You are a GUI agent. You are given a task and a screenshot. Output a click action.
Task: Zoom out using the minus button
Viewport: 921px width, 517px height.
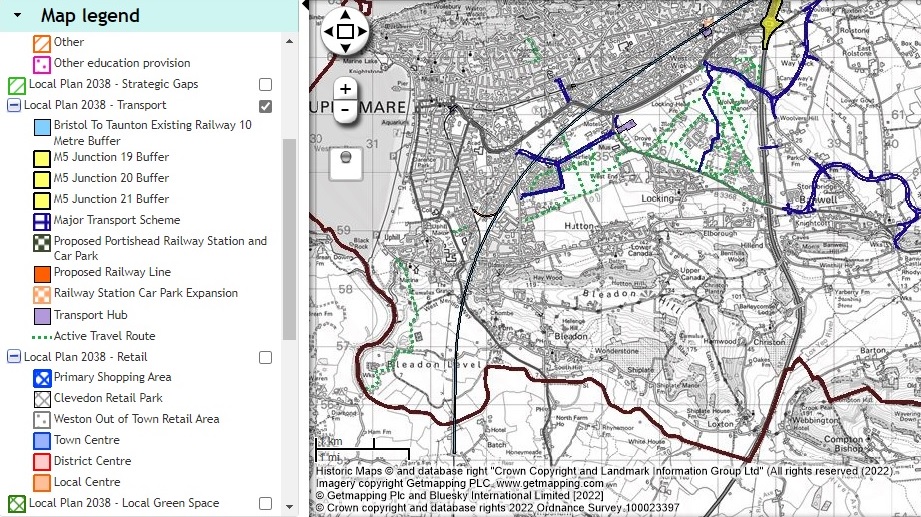(x=345, y=109)
